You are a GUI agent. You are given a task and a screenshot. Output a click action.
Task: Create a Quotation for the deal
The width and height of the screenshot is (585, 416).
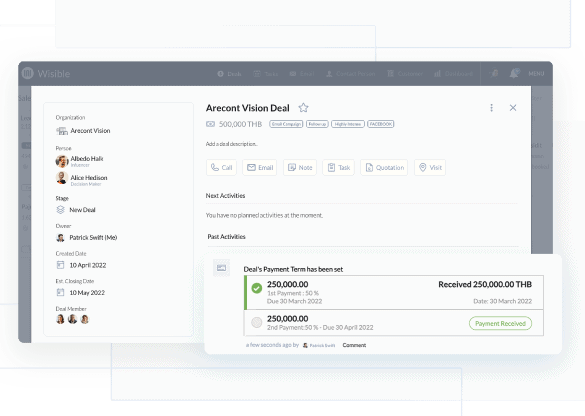tap(384, 168)
